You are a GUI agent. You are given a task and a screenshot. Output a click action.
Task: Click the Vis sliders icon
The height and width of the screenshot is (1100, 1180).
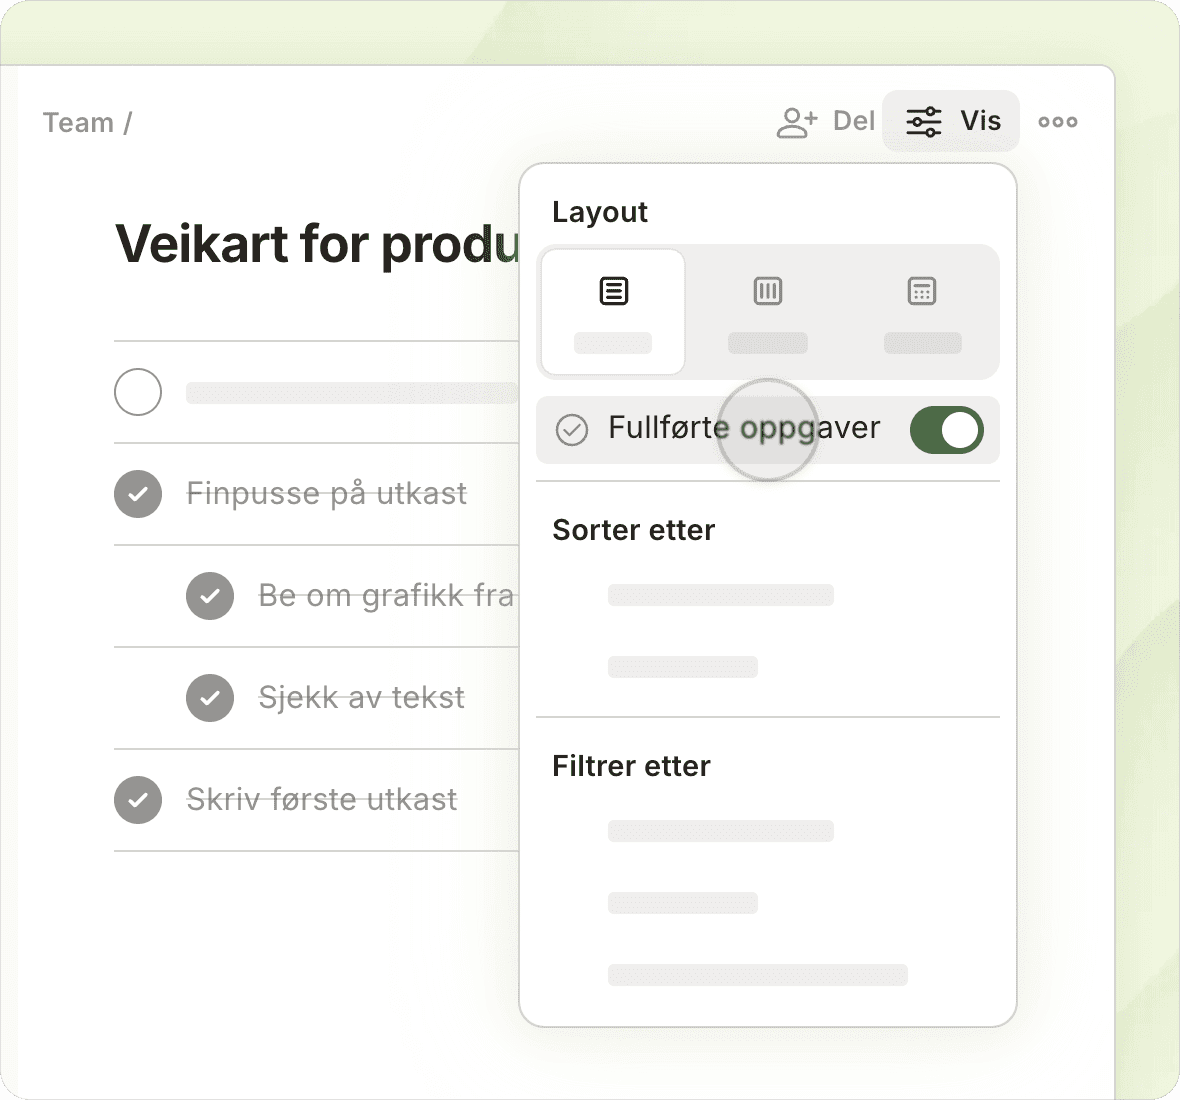pos(923,122)
